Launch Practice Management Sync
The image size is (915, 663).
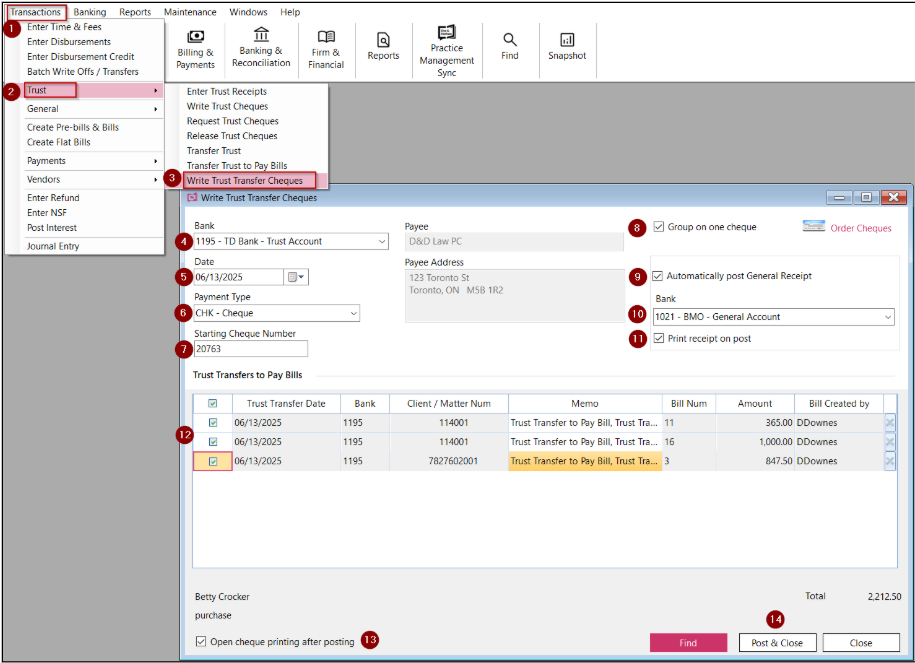[x=447, y=48]
